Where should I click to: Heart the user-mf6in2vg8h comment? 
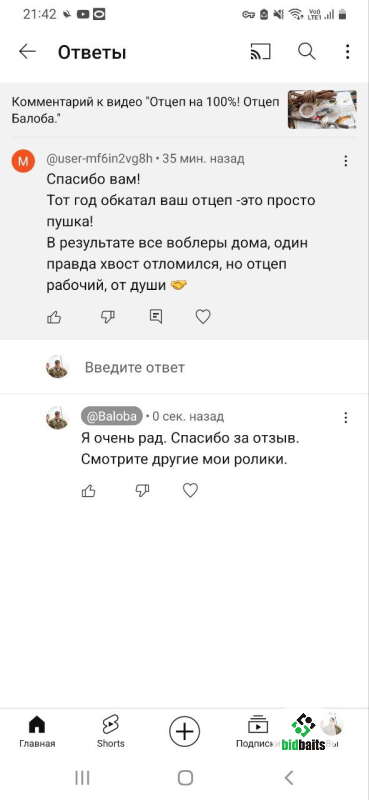click(203, 317)
